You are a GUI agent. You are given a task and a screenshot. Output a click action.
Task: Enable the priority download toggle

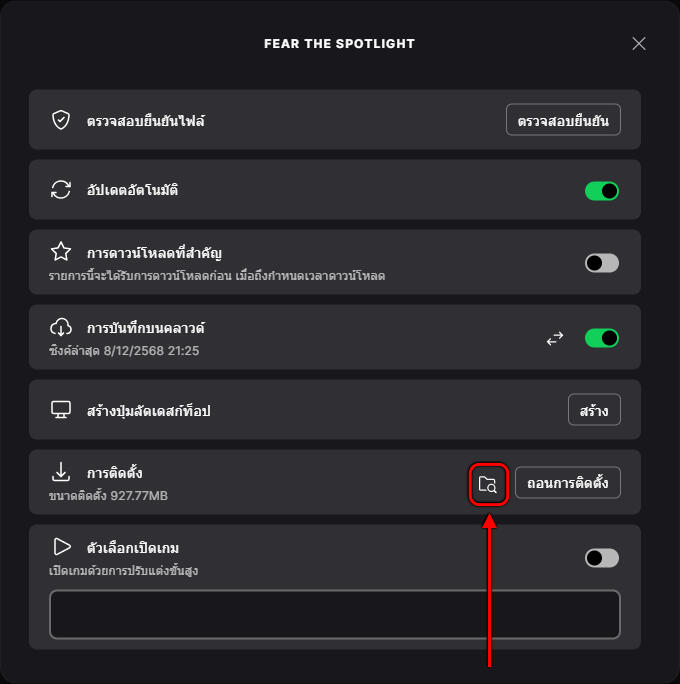(602, 263)
